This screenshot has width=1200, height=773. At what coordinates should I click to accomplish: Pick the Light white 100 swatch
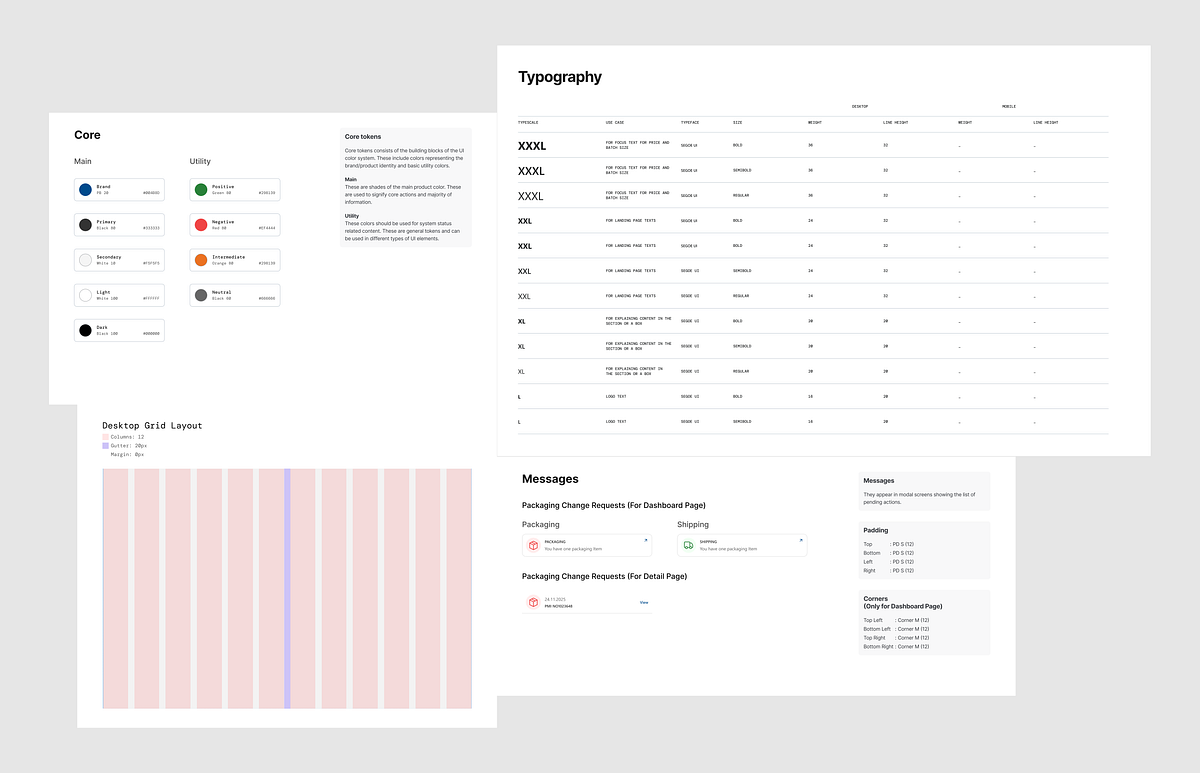(x=85, y=295)
